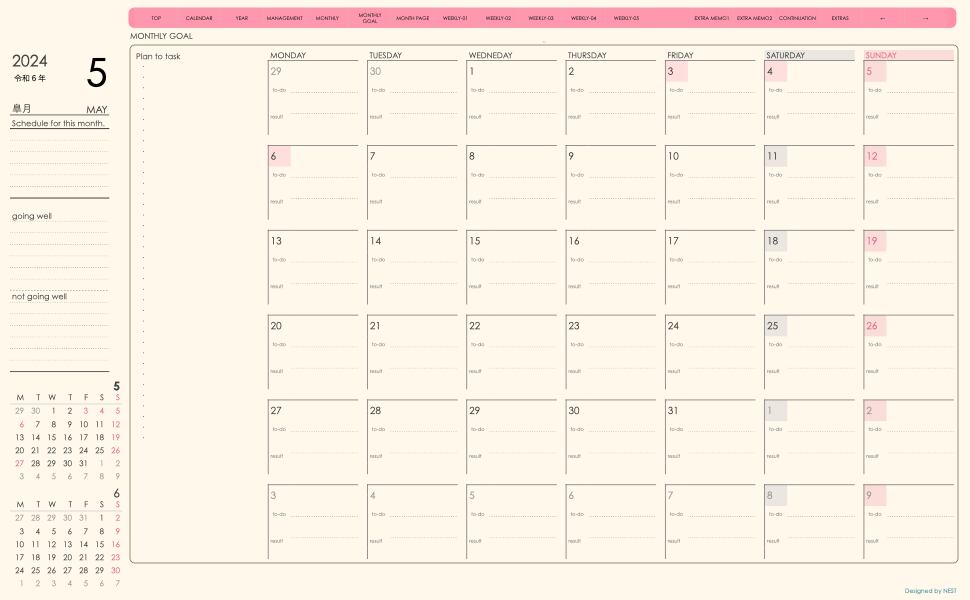Screen dimensions: 970x600
Task: Click the Designed by NEST link
Action: pyautogui.click(x=930, y=591)
